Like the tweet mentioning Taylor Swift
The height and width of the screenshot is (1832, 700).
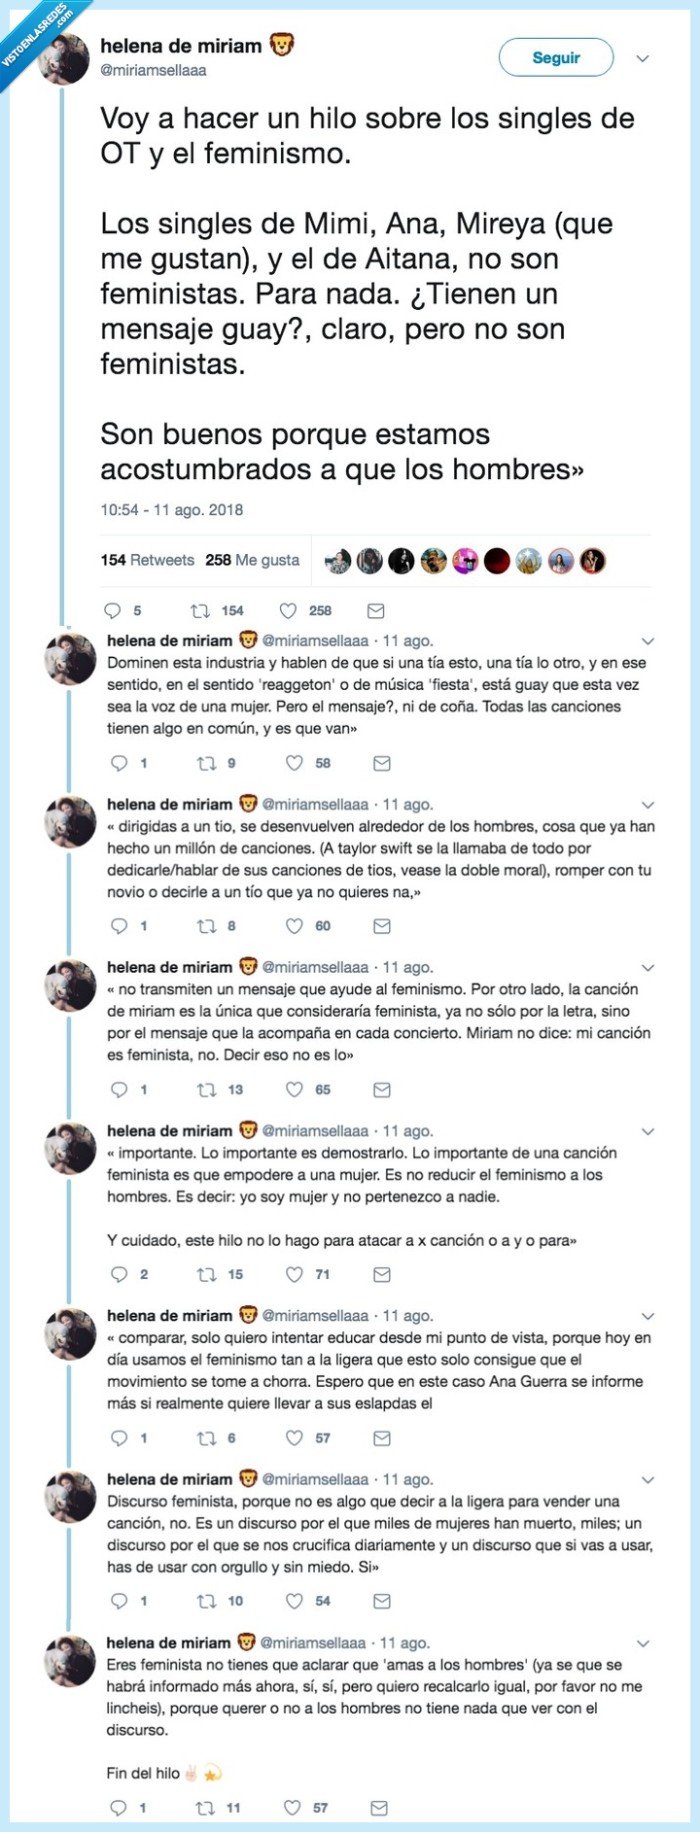click(x=293, y=926)
